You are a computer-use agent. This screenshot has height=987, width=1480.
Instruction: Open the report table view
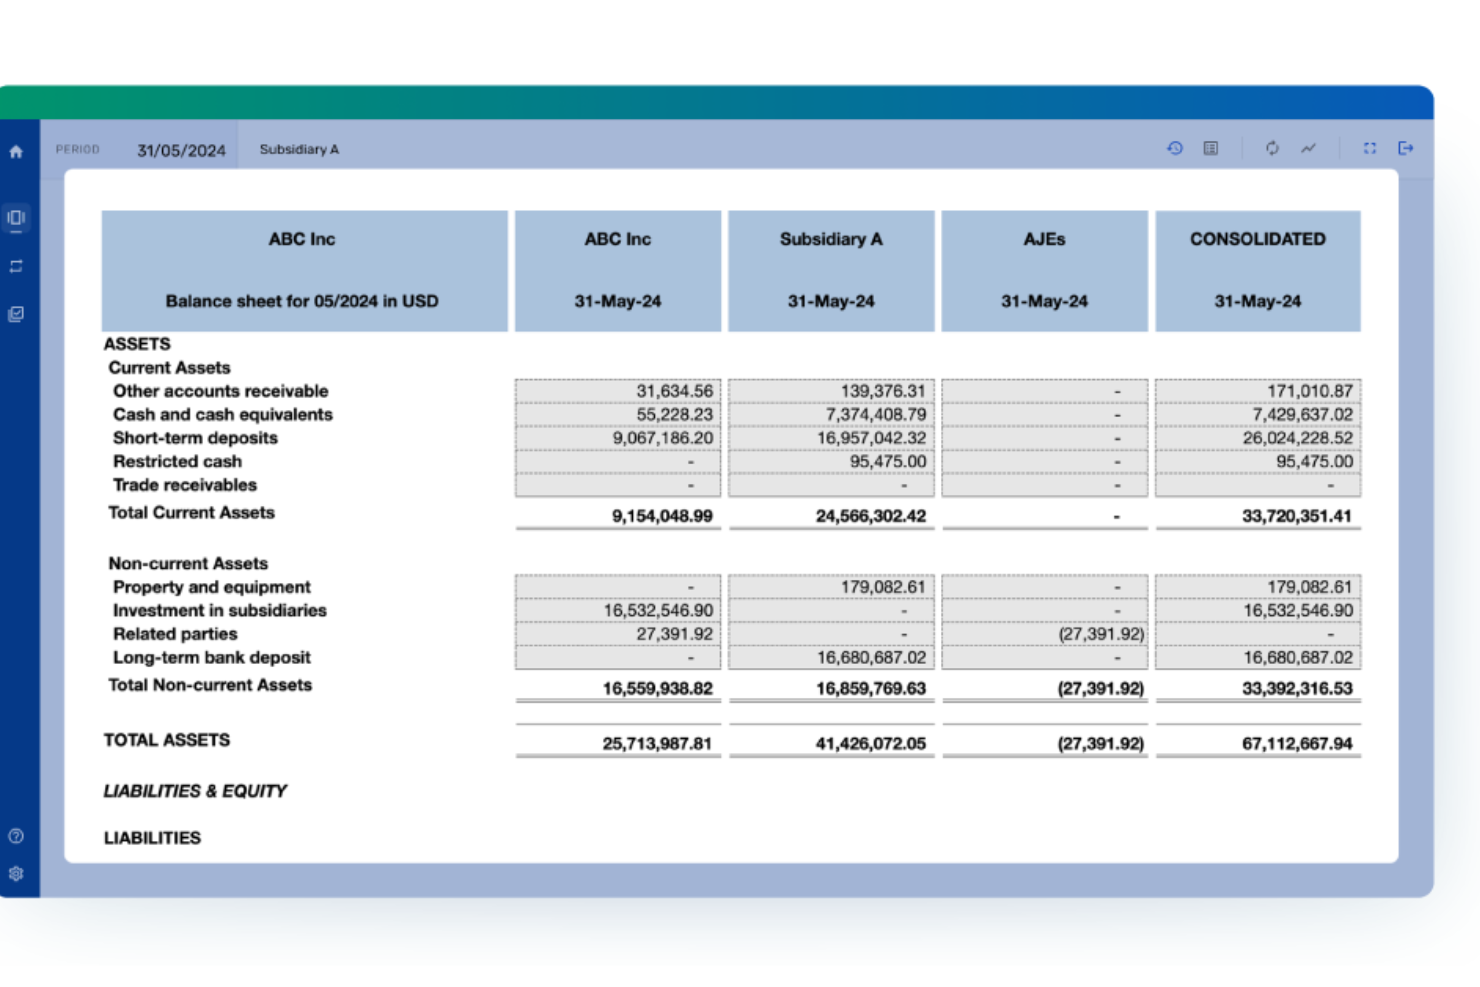1211,148
